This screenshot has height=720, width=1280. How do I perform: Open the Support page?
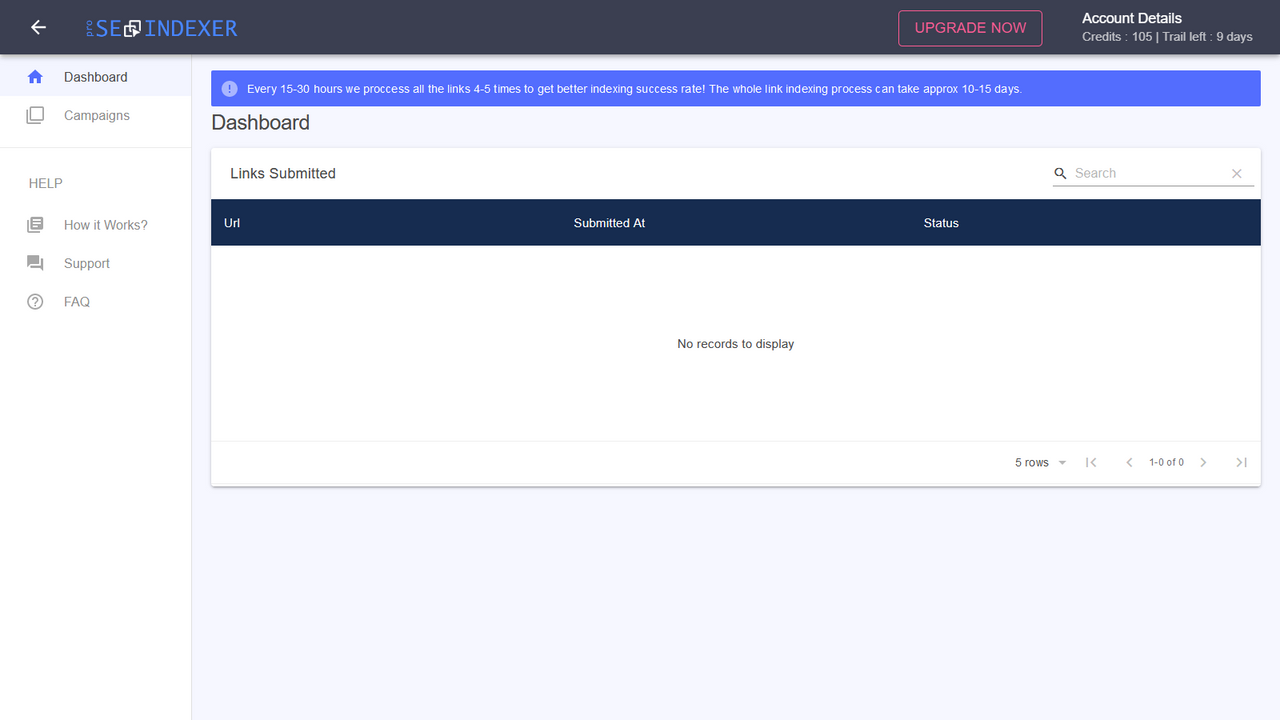95,263
